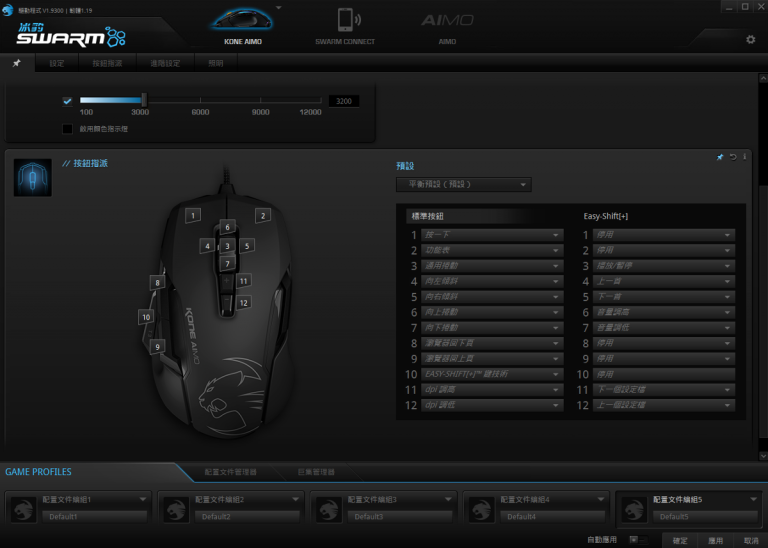Select mouse button marker 8
Image resolution: width=768 pixels, height=548 pixels.
[157, 283]
